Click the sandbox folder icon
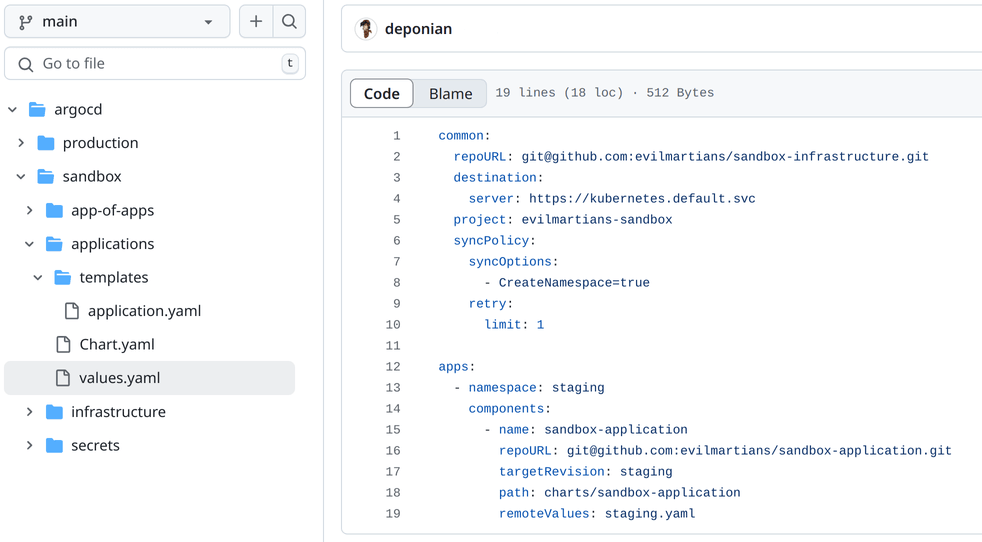Viewport: 982px width, 542px height. click(46, 177)
